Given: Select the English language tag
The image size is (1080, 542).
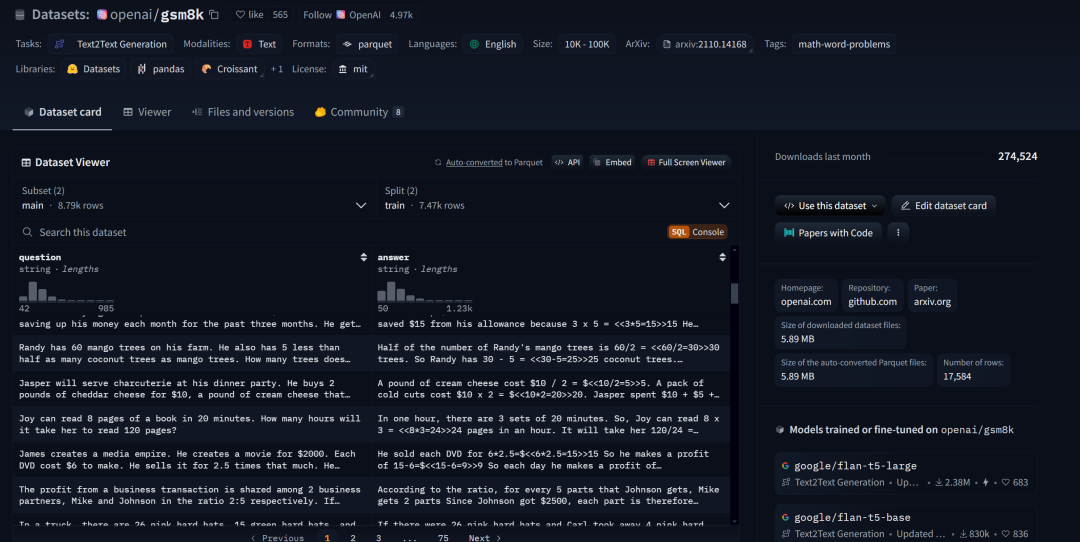Looking at the screenshot, I should 492,44.
